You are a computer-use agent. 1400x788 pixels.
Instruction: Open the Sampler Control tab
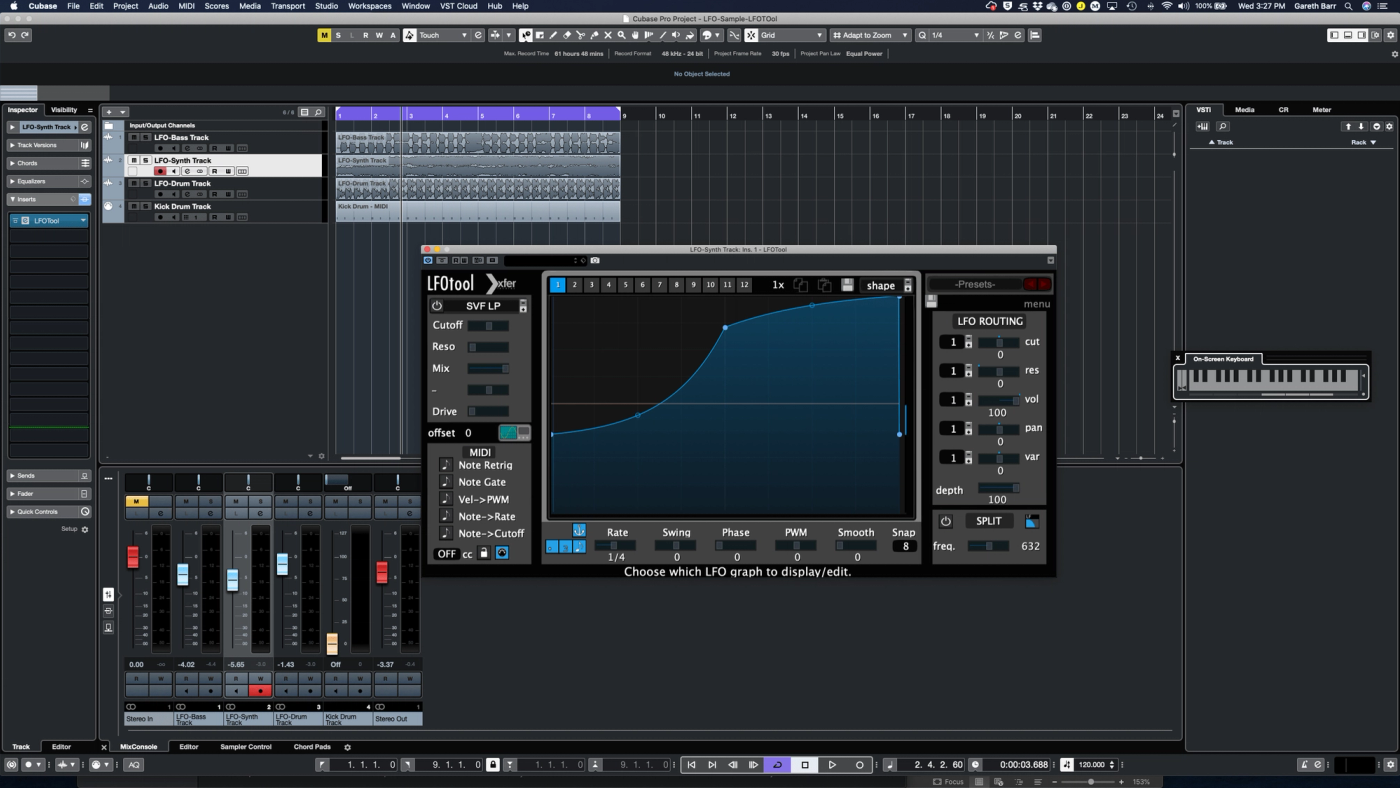[x=246, y=747]
